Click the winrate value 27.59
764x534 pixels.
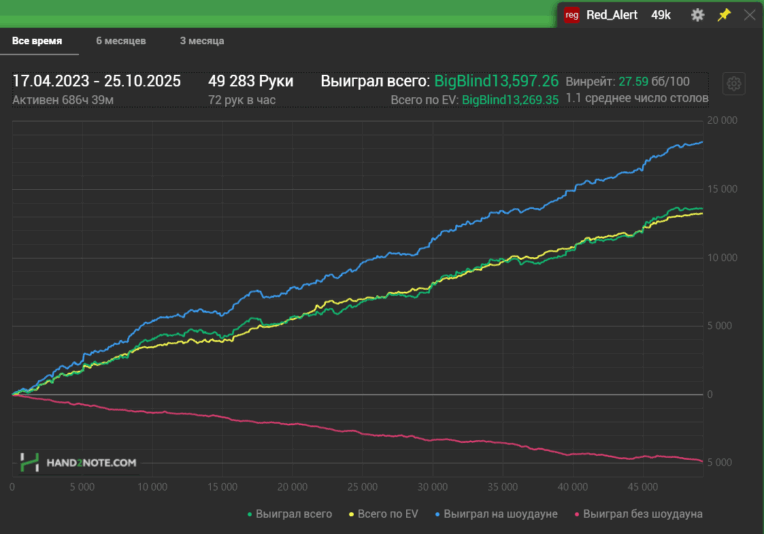point(634,81)
